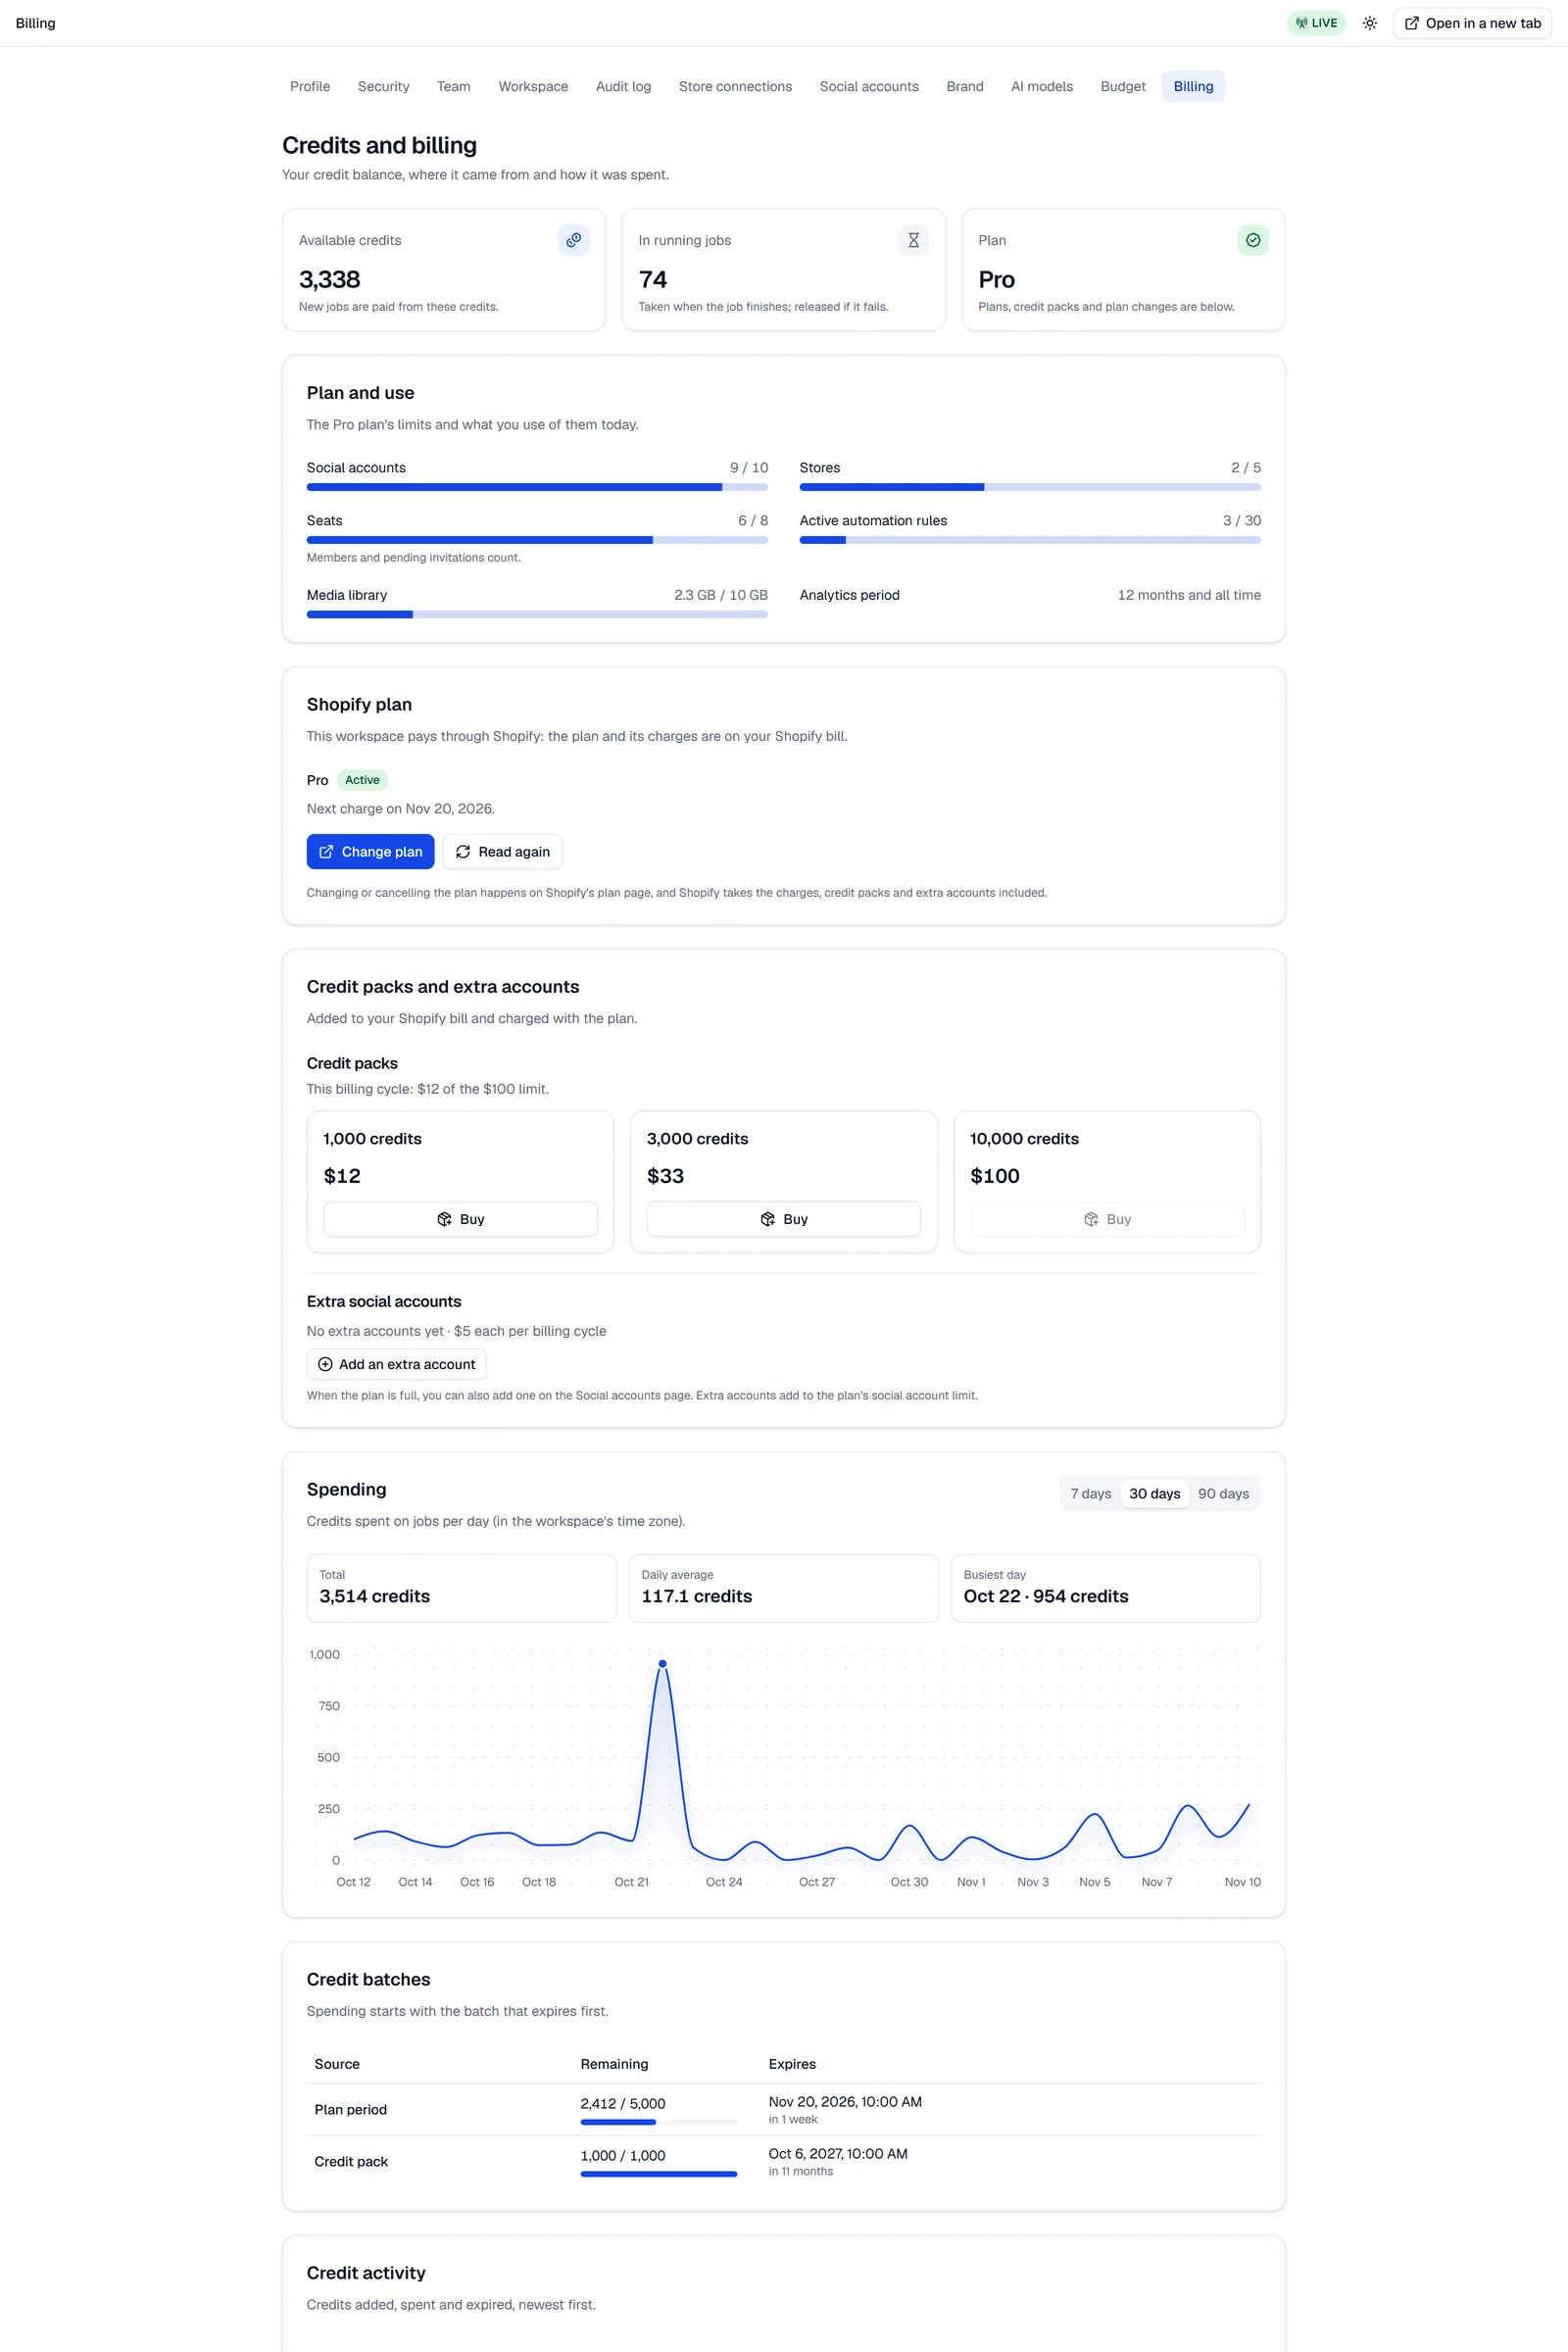Switch to Social accounts tab
The width and height of the screenshot is (1568, 2352).
[869, 86]
